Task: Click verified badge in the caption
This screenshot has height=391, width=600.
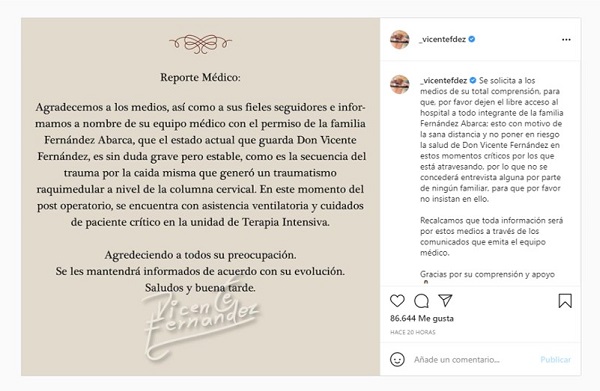Action: pyautogui.click(x=473, y=80)
